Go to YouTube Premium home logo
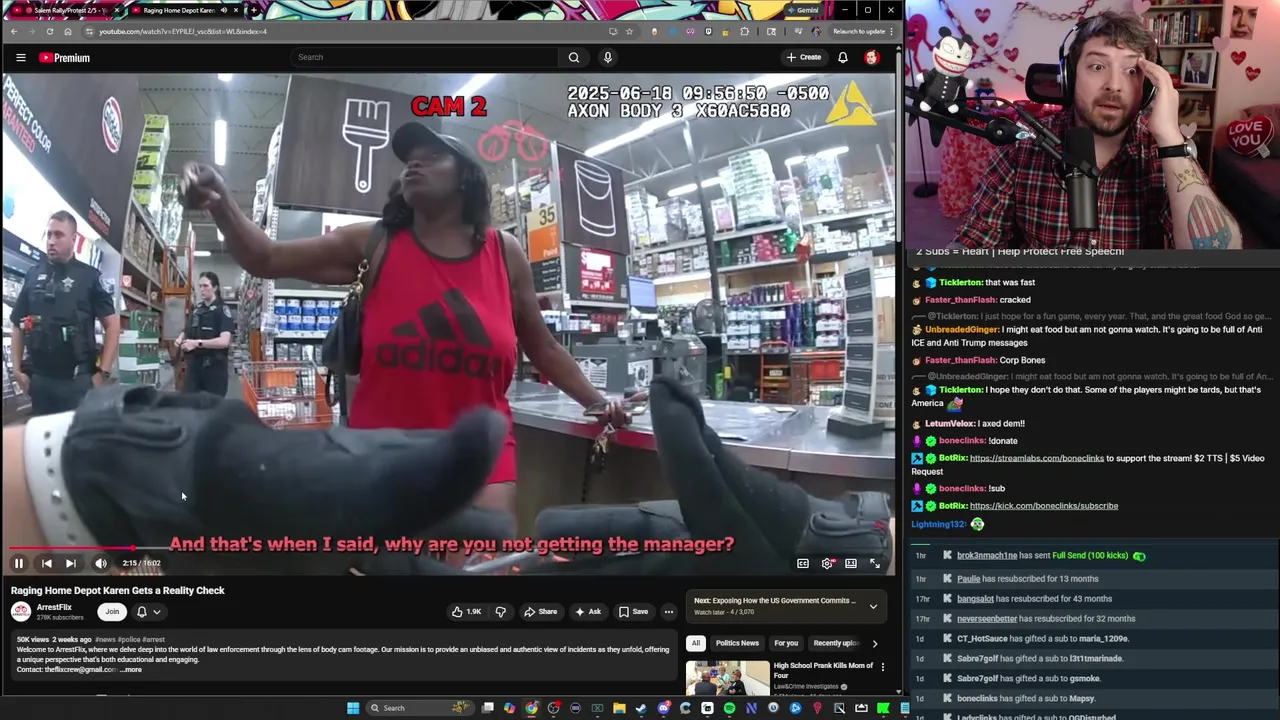 click(x=65, y=57)
